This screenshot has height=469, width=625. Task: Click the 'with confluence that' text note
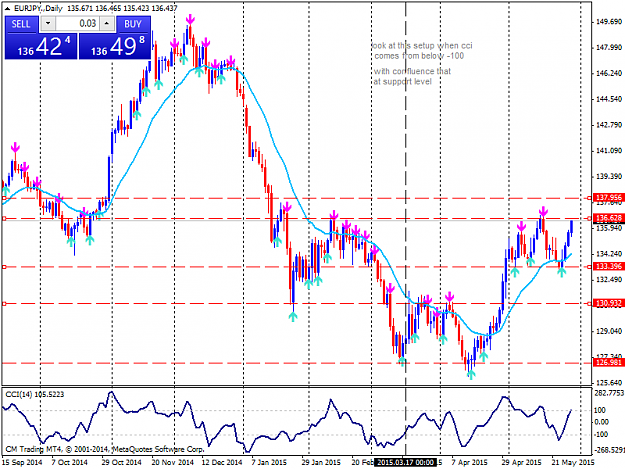coord(412,71)
